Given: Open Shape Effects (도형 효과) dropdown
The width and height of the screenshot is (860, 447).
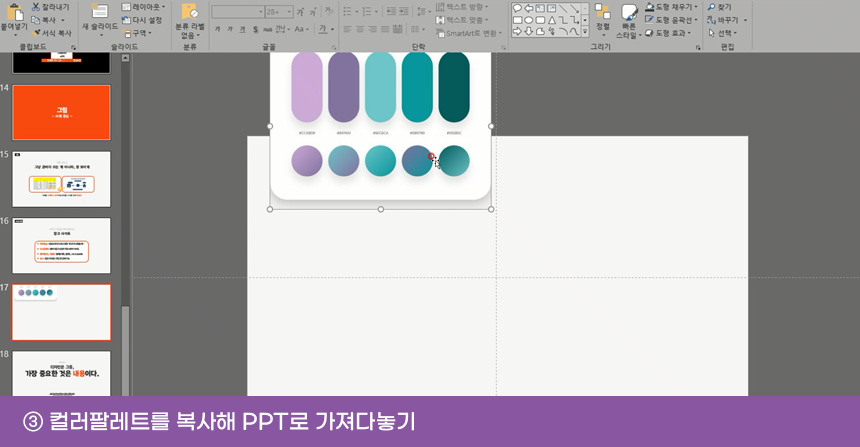Looking at the screenshot, I should click(669, 33).
